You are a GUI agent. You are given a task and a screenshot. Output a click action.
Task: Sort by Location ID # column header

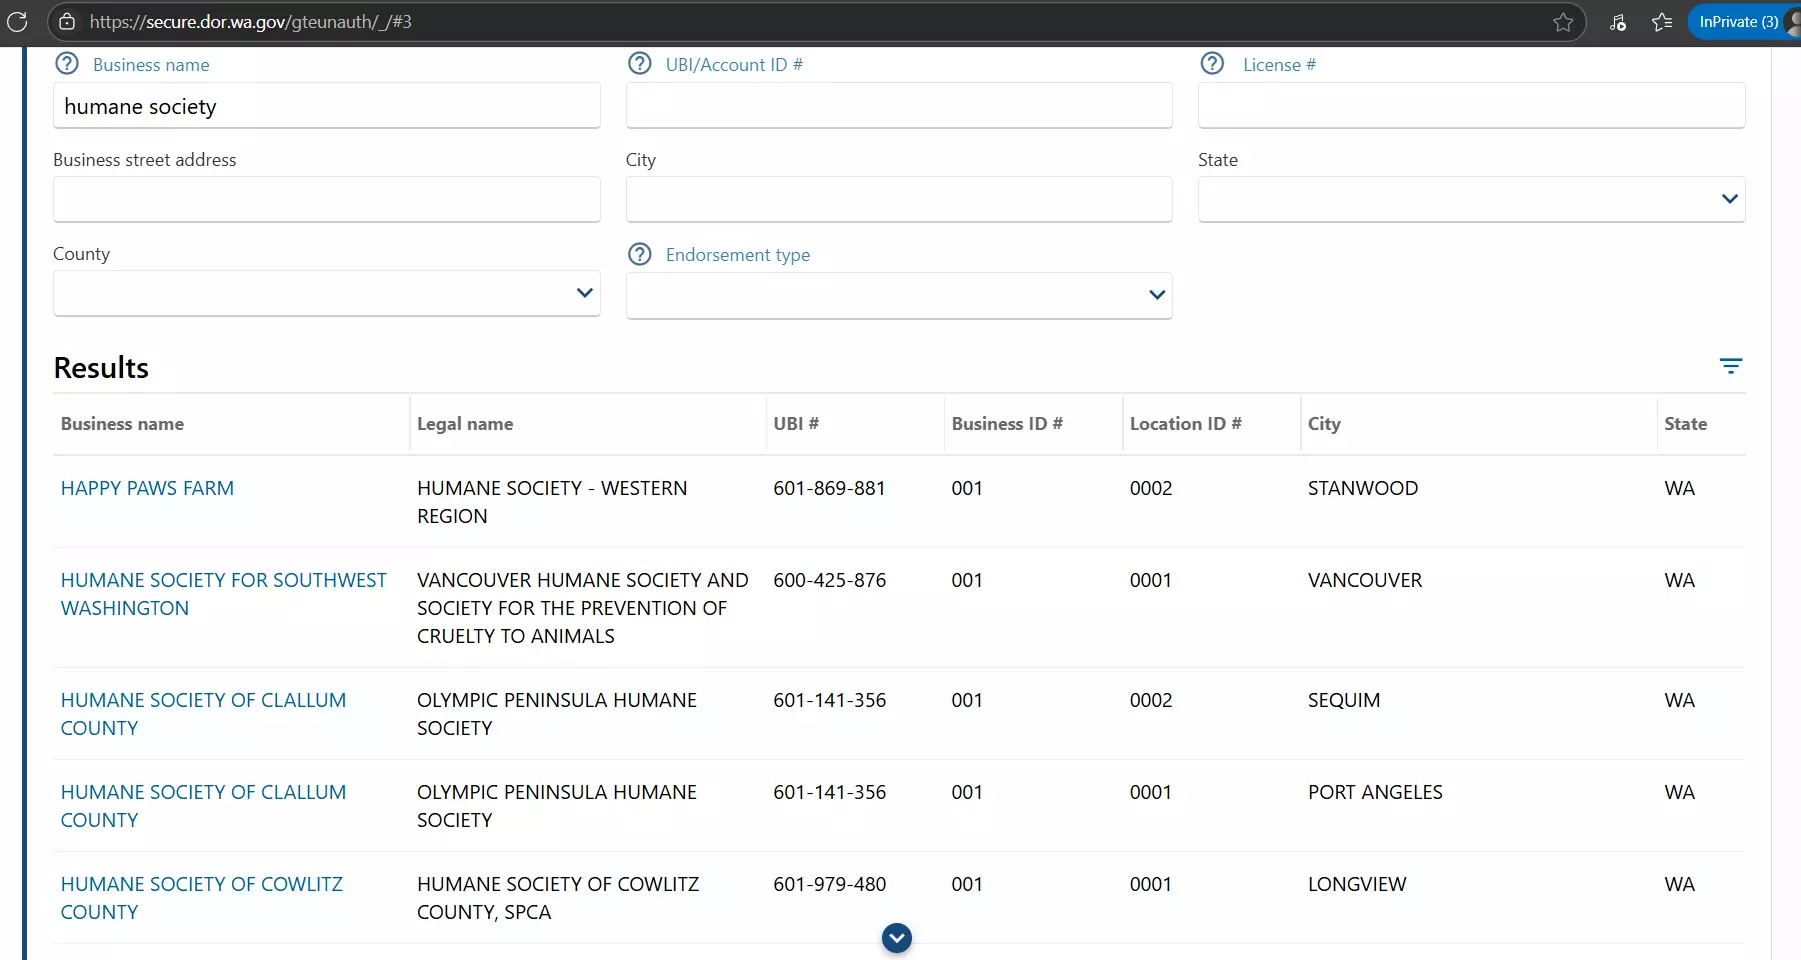(x=1186, y=424)
